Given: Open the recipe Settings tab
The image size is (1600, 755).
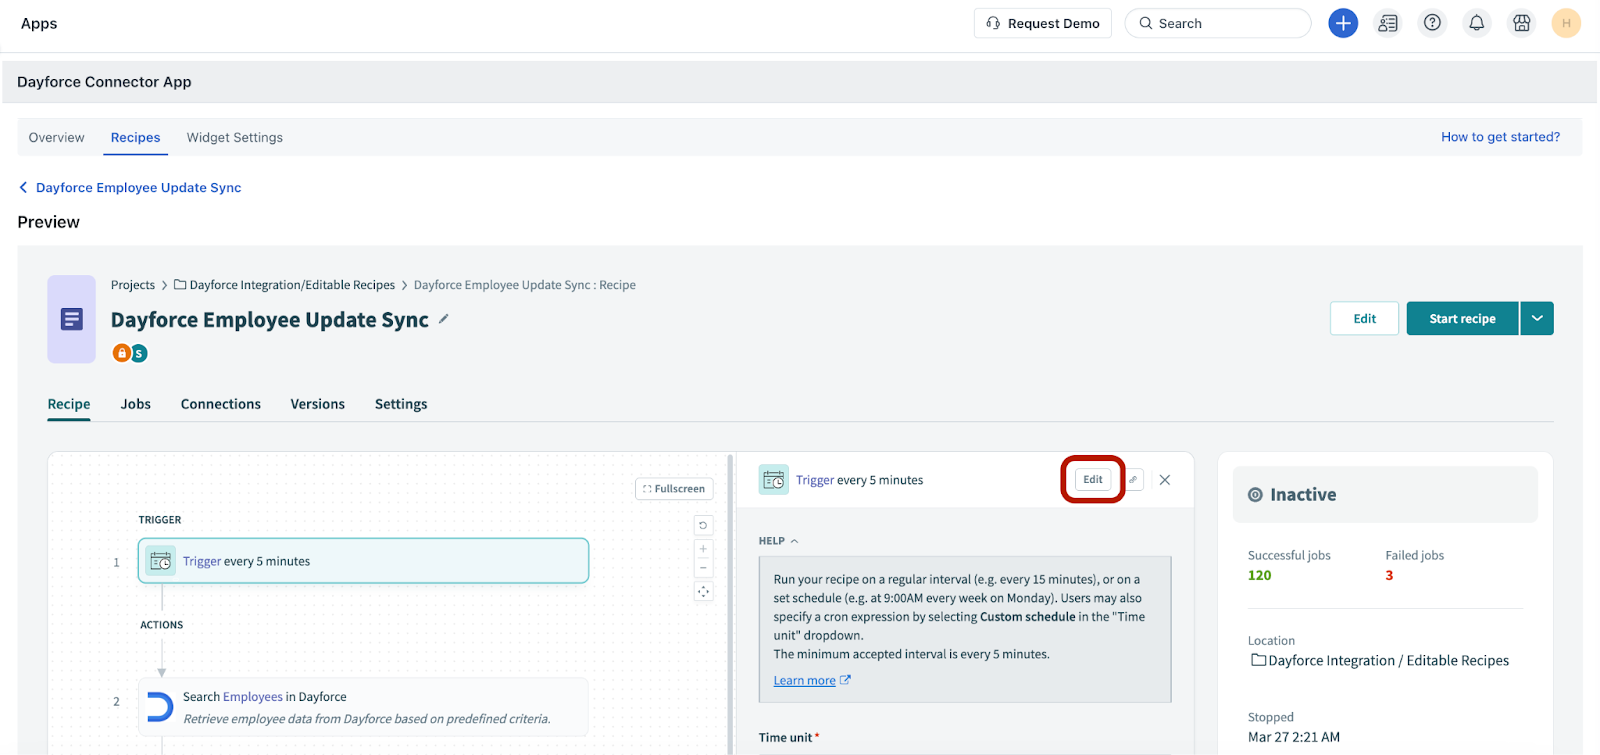Looking at the screenshot, I should [401, 404].
